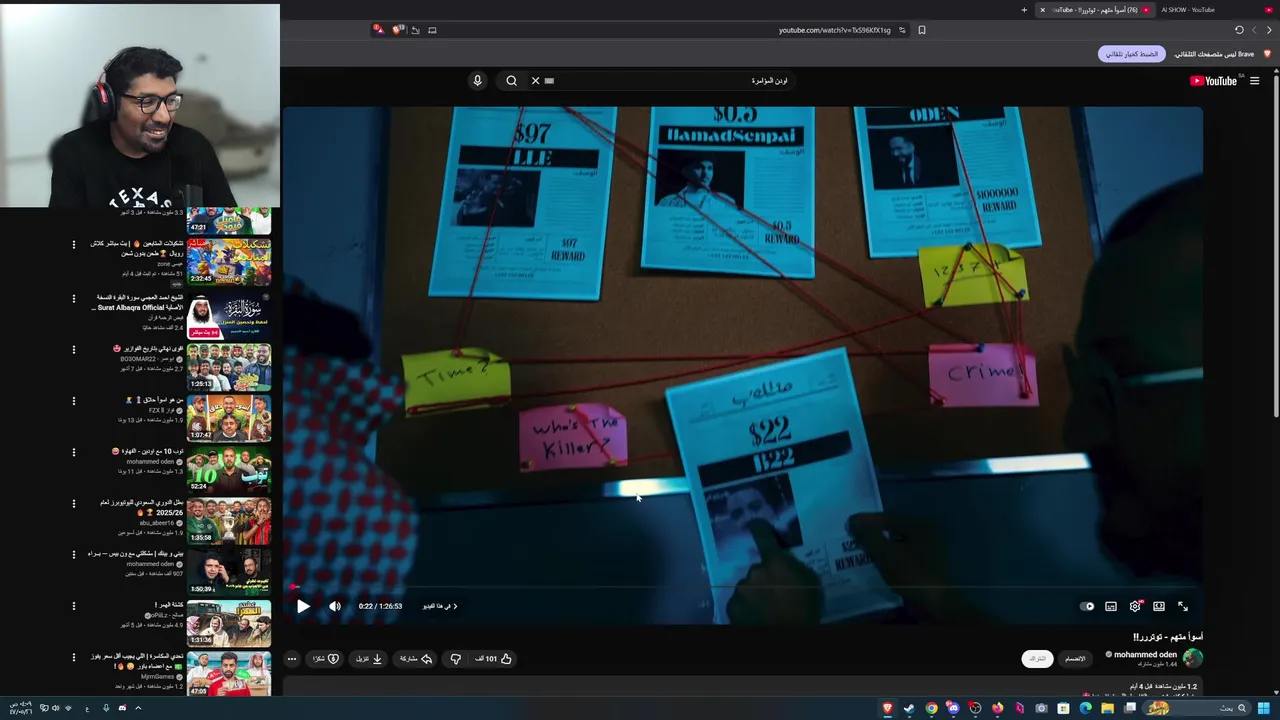Open a new browser tab with plus
This screenshot has width=1280, height=720.
tap(1024, 10)
